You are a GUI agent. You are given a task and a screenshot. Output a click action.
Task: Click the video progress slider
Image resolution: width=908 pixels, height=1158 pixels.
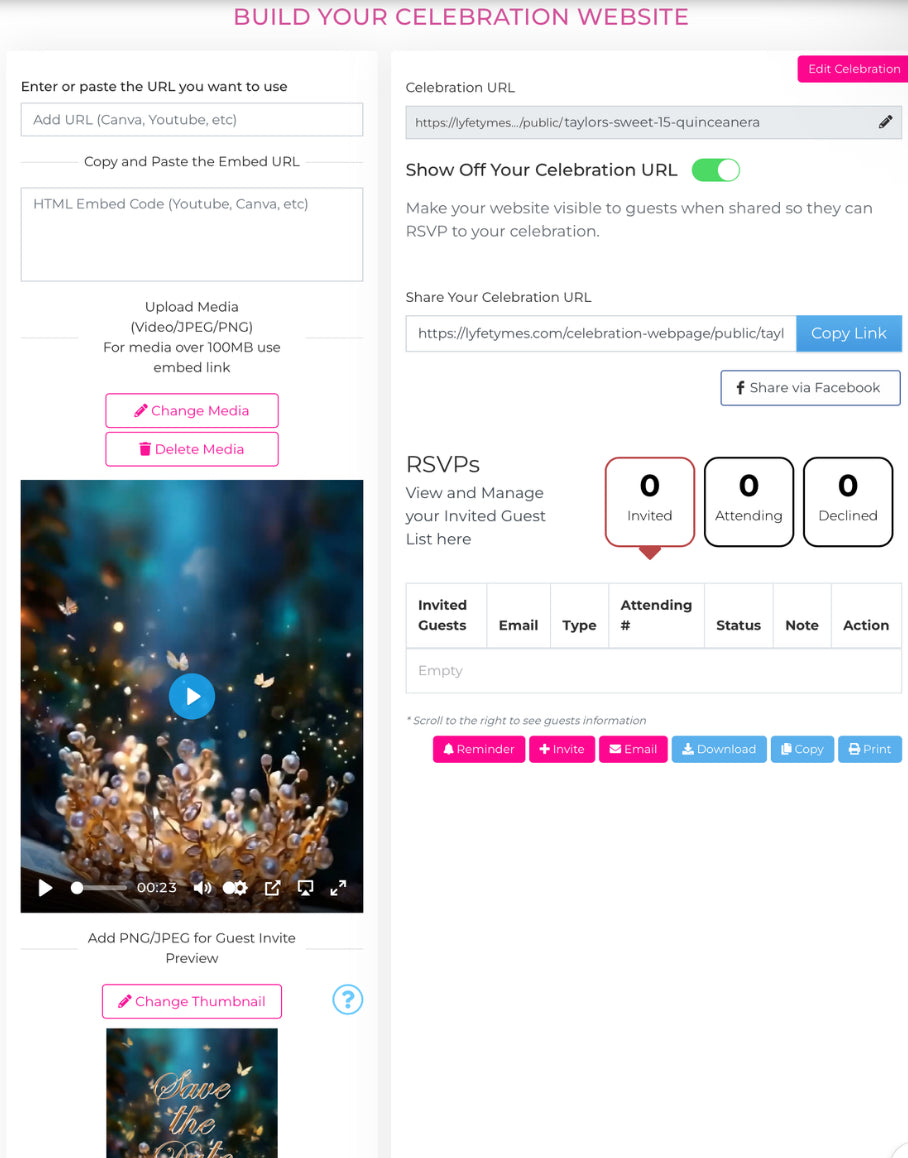[x=99, y=888]
